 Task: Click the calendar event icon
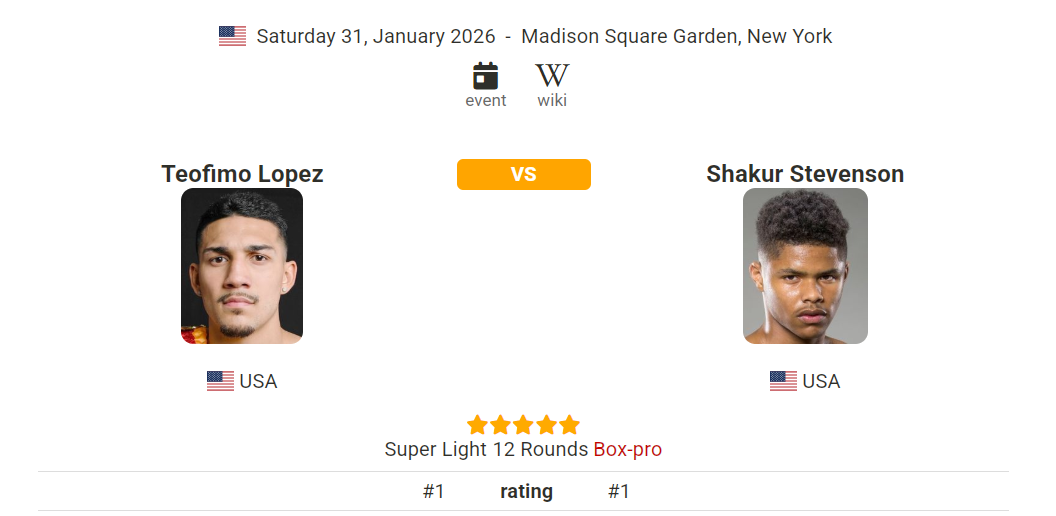point(485,75)
